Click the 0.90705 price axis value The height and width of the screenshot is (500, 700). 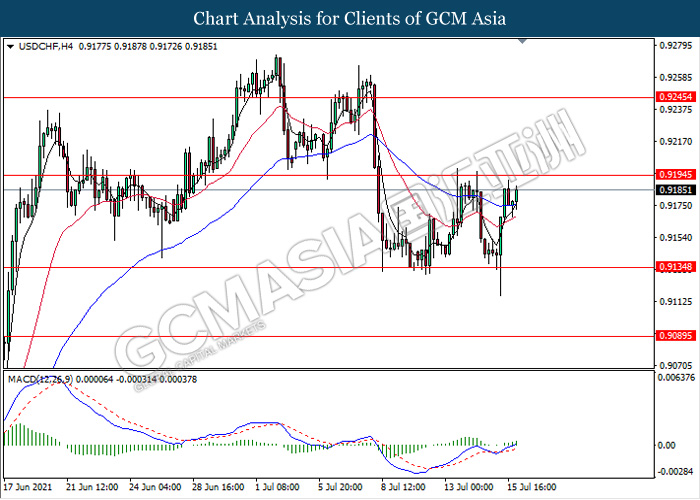[676, 366]
